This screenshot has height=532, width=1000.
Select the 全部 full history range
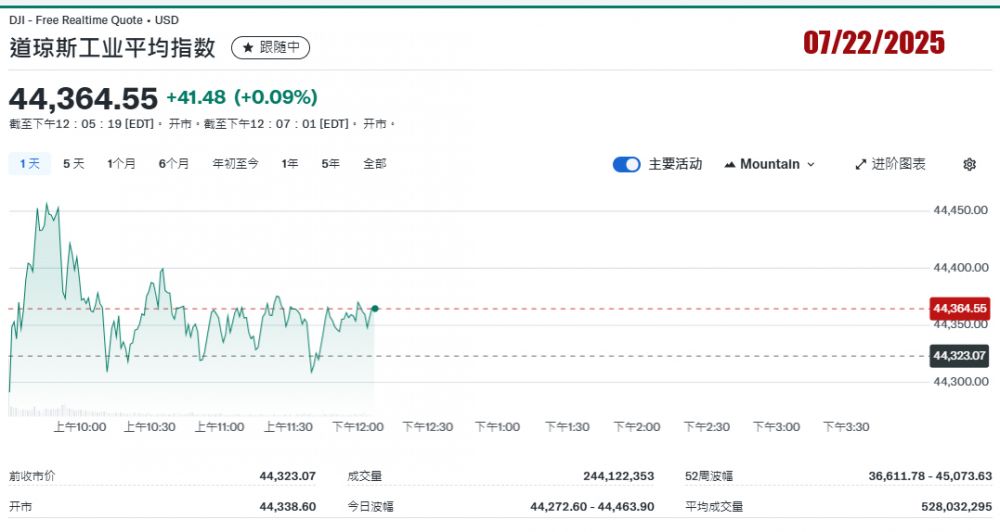click(374, 164)
